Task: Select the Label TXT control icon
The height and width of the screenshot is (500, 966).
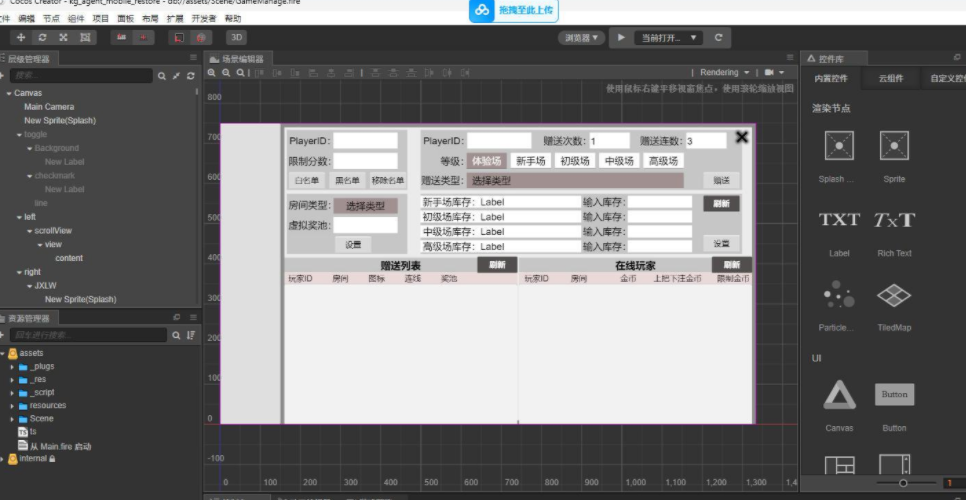Action: tap(838, 220)
